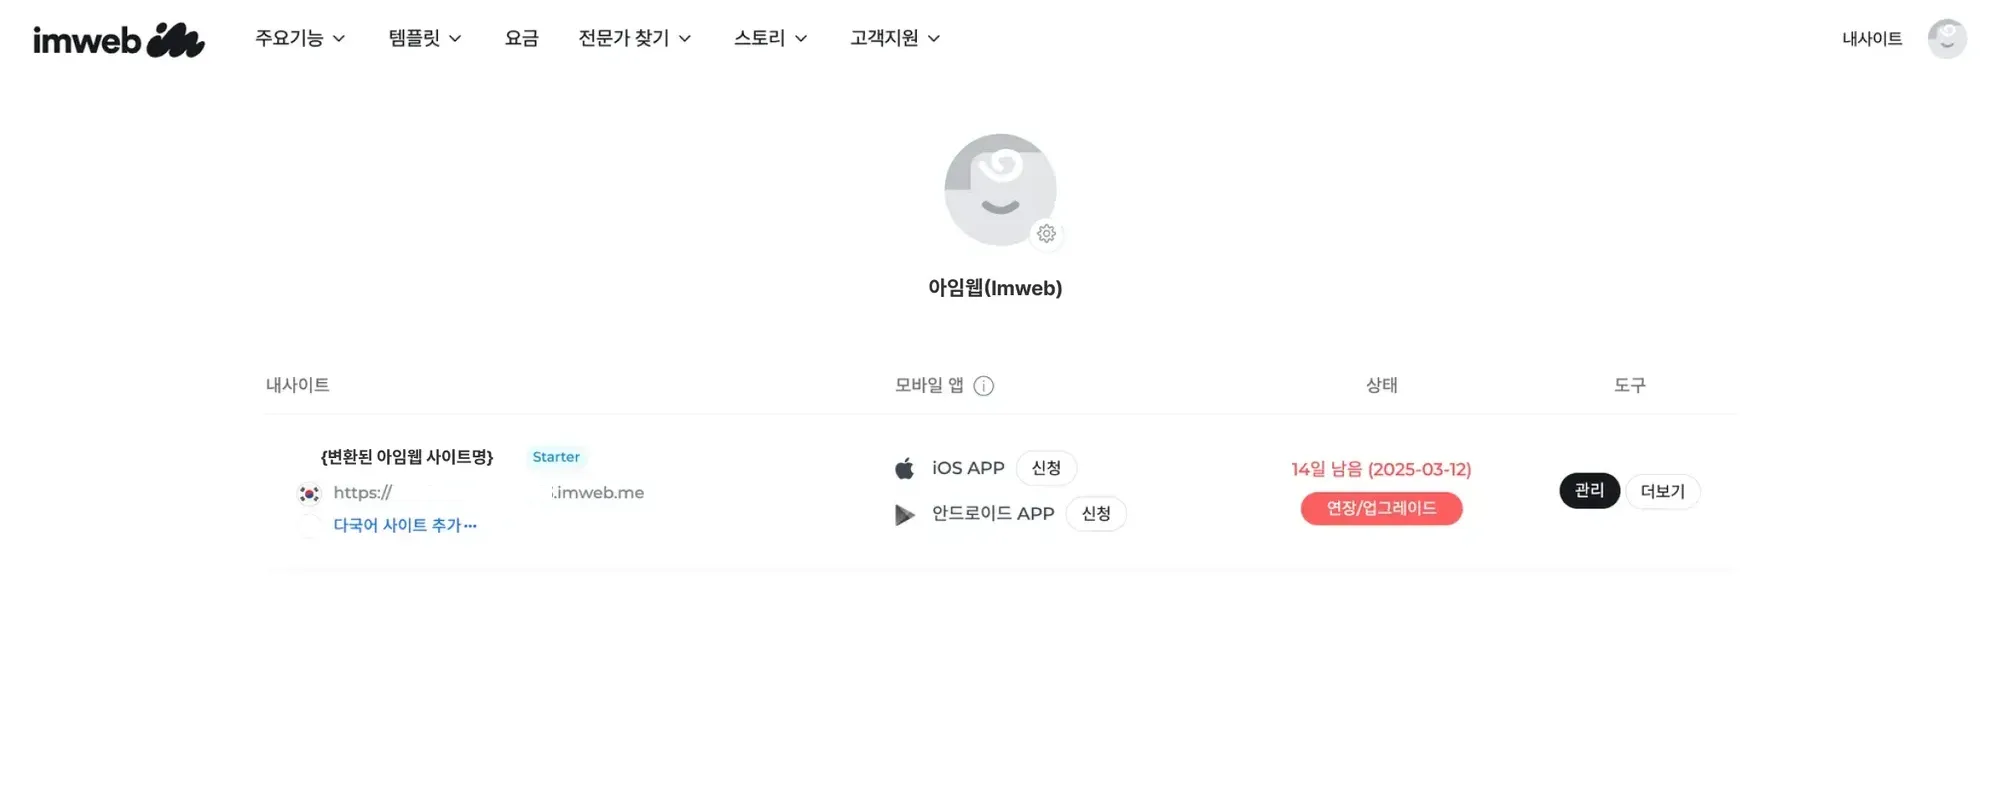The width and height of the screenshot is (1992, 806).
Task: Expand the 전문가 찾기 dropdown
Action: (635, 38)
